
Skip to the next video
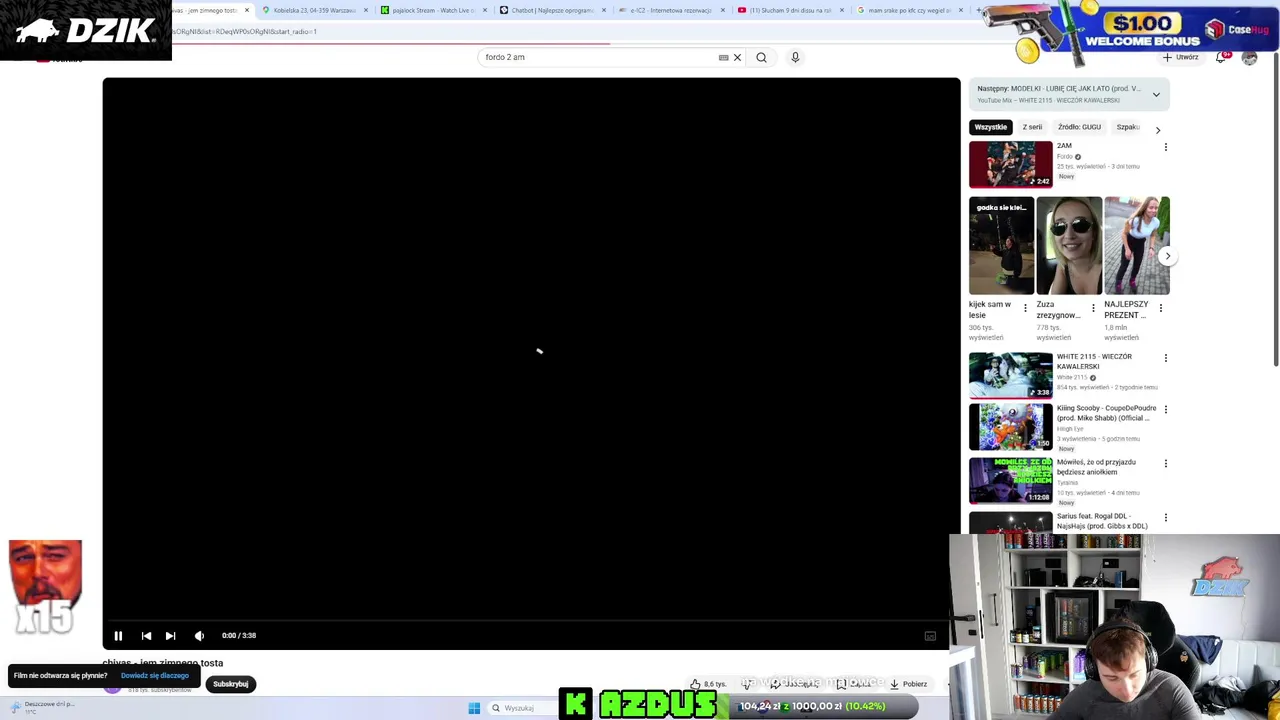click(170, 636)
